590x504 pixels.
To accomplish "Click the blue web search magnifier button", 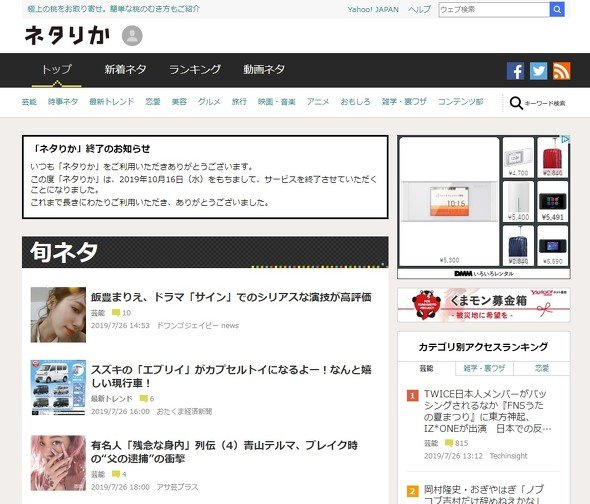I will click(557, 9).
